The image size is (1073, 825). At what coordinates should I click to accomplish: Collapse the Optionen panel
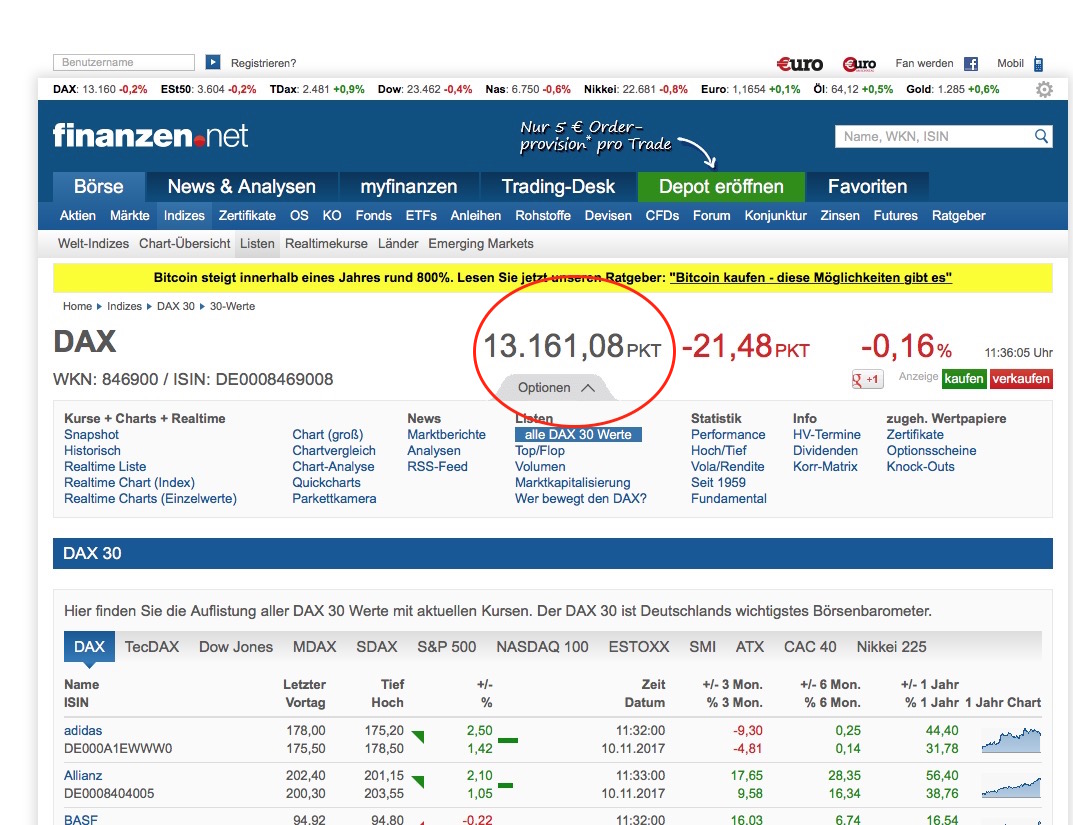point(556,388)
